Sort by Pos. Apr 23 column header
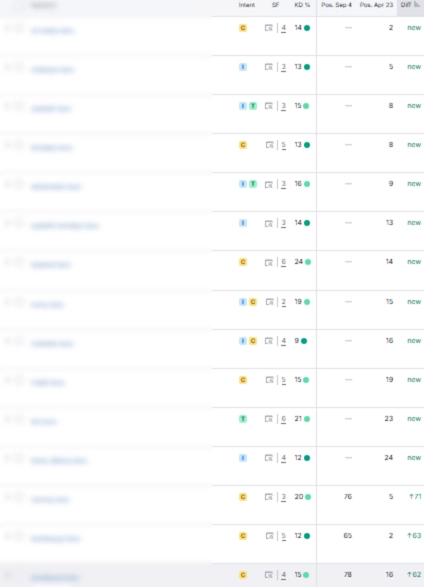 (x=376, y=5)
